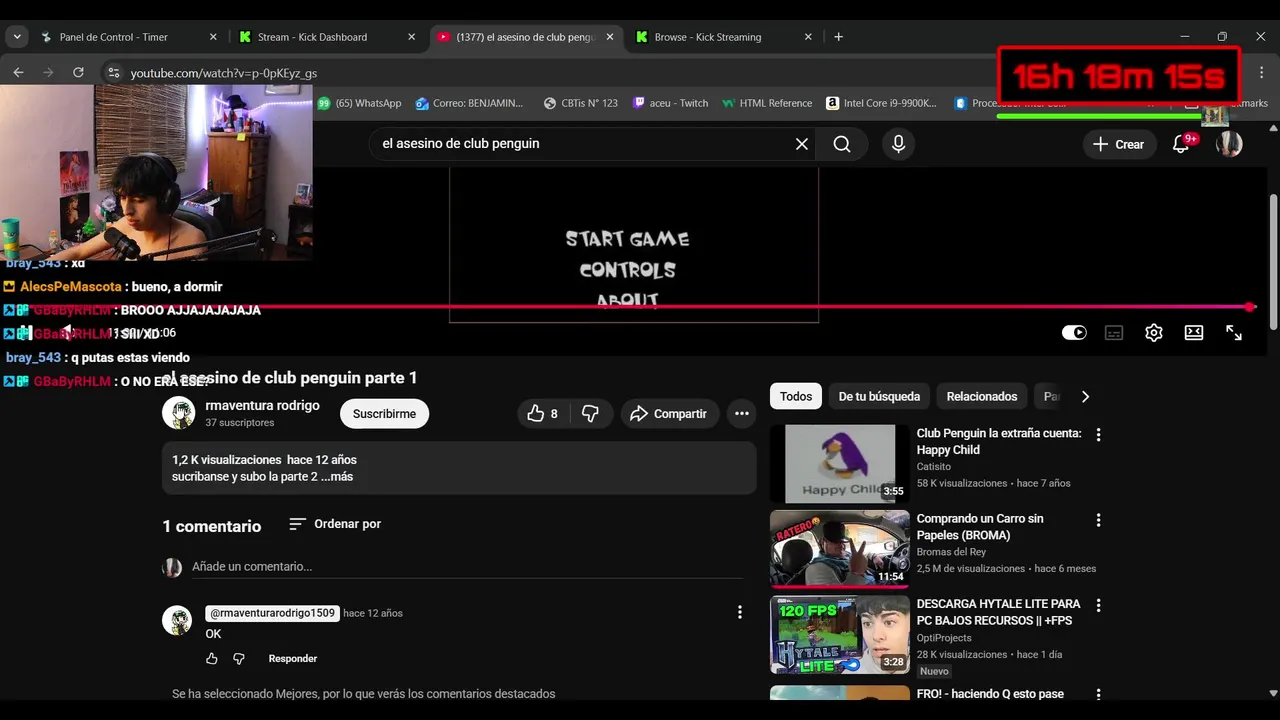Open the YouTube account avatar menu

tap(1229, 144)
